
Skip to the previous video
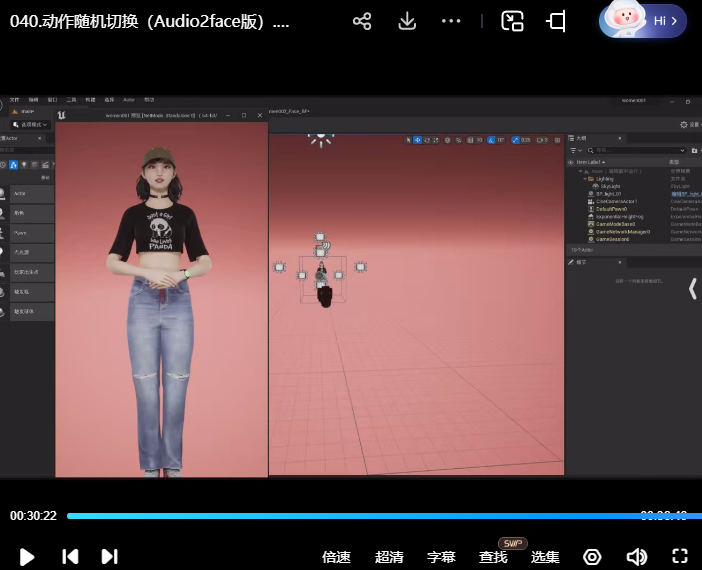tap(70, 557)
